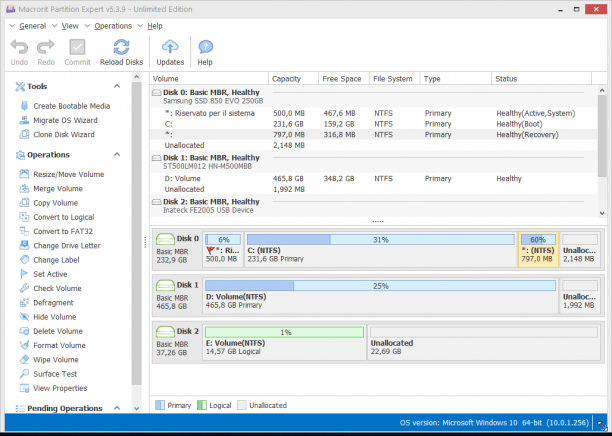The height and width of the screenshot is (436, 612).
Task: Click the Help question bubble icon
Action: click(x=205, y=47)
